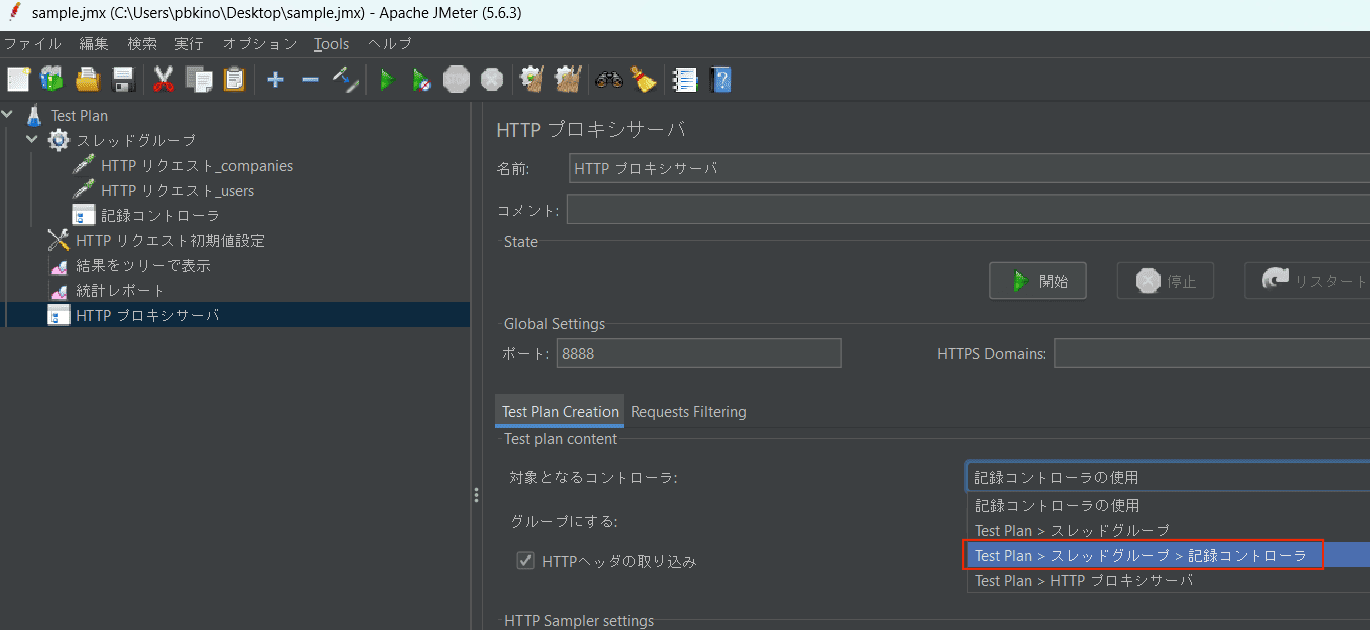Switch to the Requests Filtering tab
Image resolution: width=1370 pixels, height=630 pixels.
coord(689,411)
